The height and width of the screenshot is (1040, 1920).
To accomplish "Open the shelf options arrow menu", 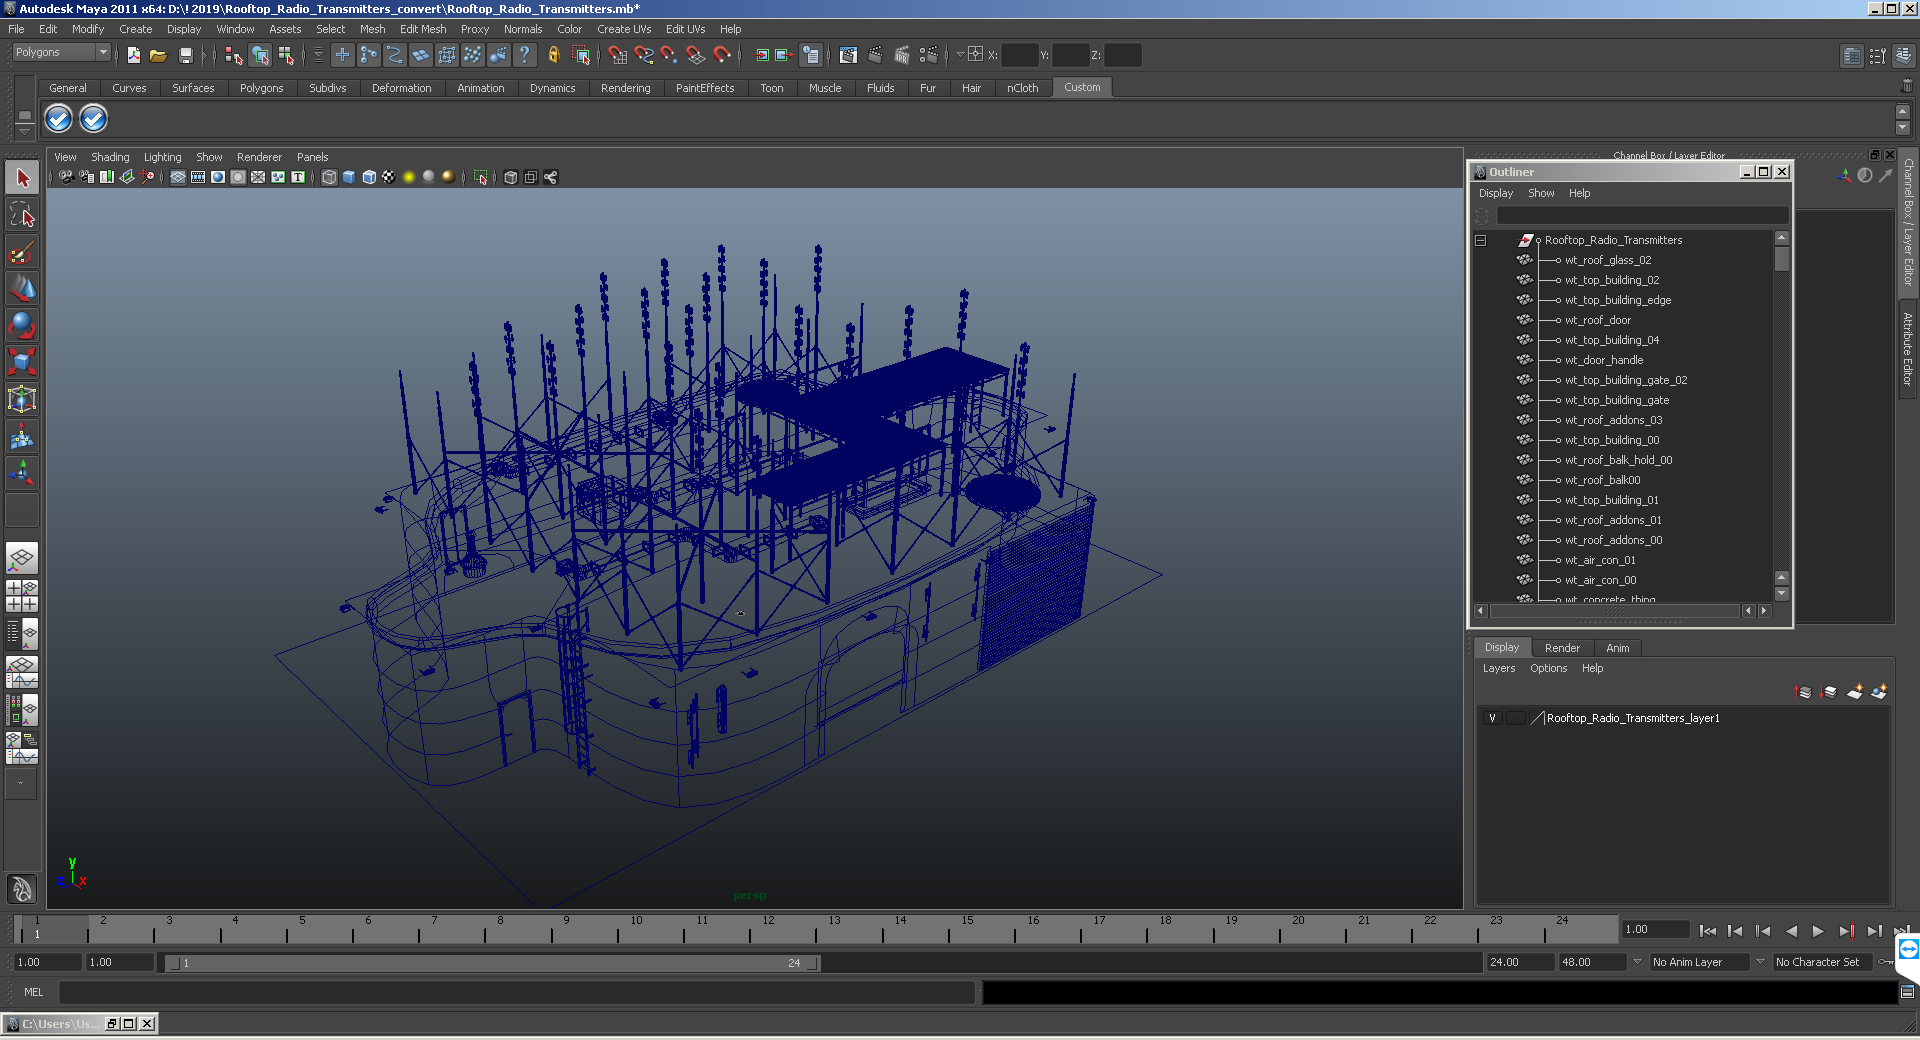I will [x=24, y=131].
